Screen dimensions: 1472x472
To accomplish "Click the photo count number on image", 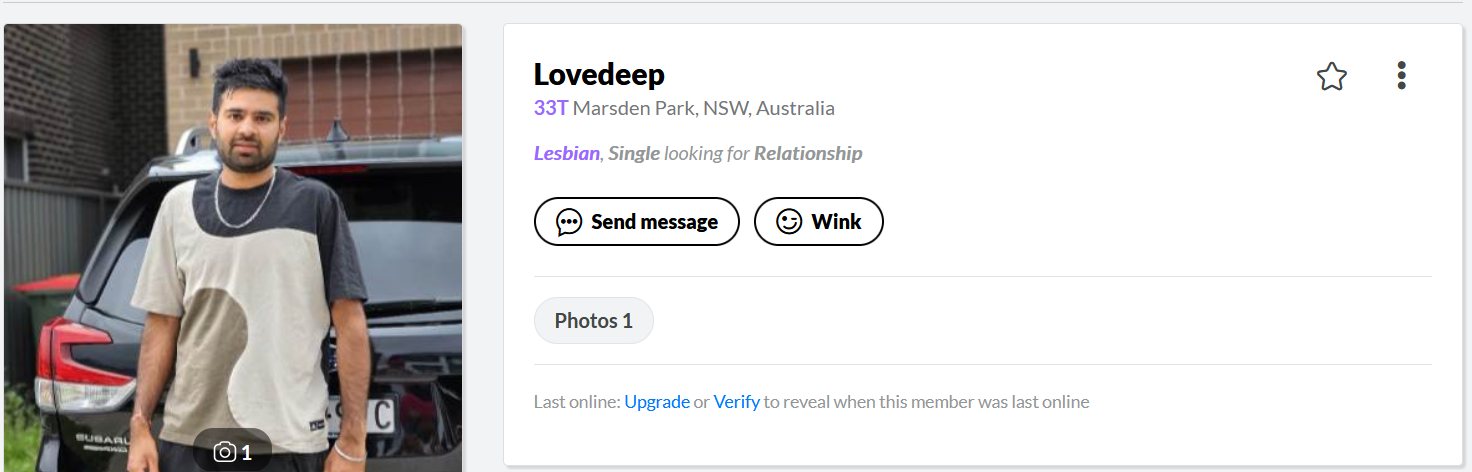I will (247, 453).
